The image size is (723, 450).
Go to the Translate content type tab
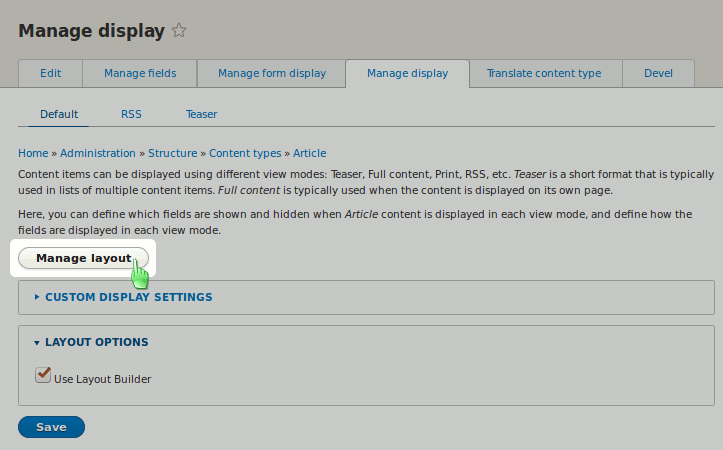pos(544,73)
